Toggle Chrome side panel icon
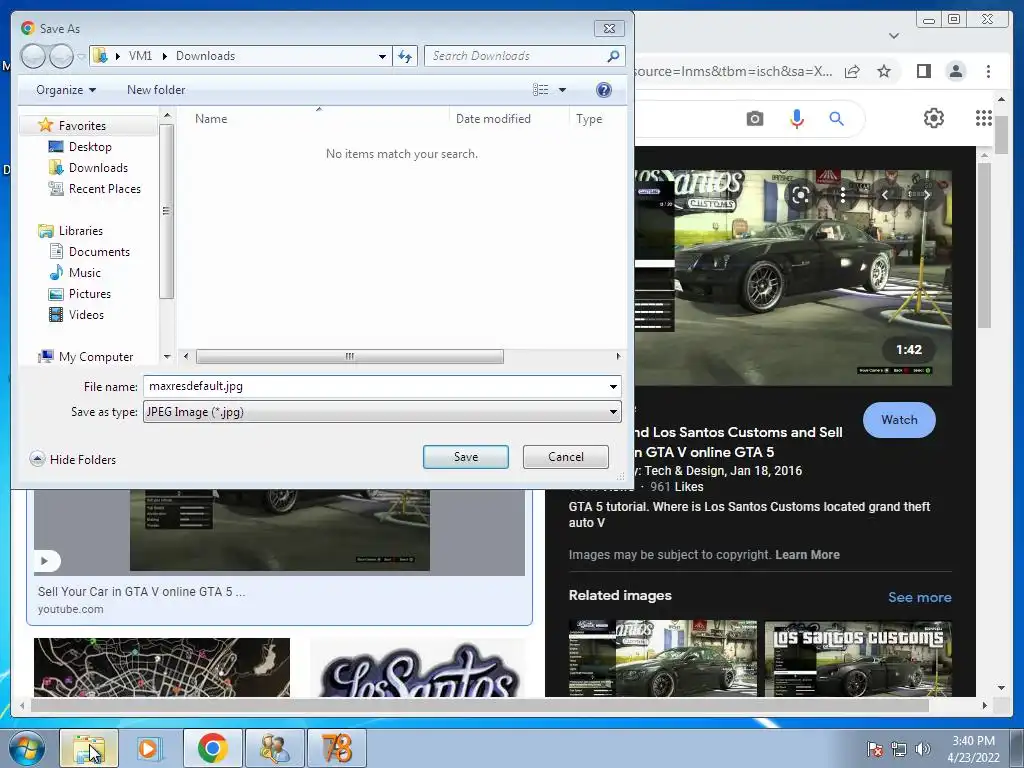Screen dimensions: 1024x768 point(923,71)
